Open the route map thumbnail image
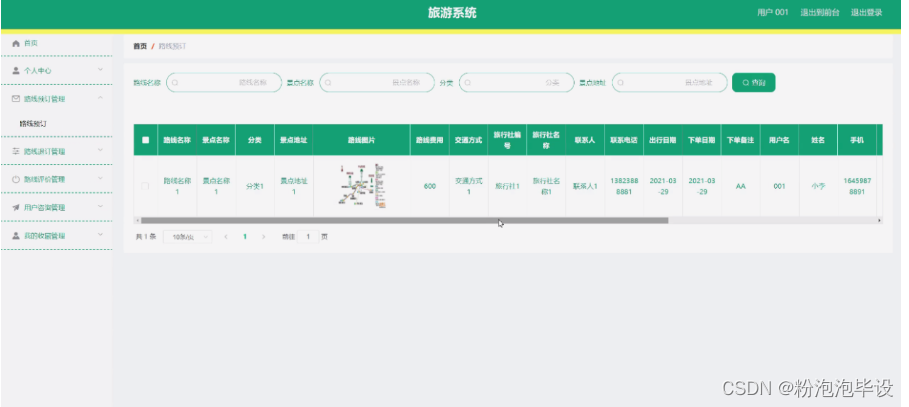 point(361,186)
